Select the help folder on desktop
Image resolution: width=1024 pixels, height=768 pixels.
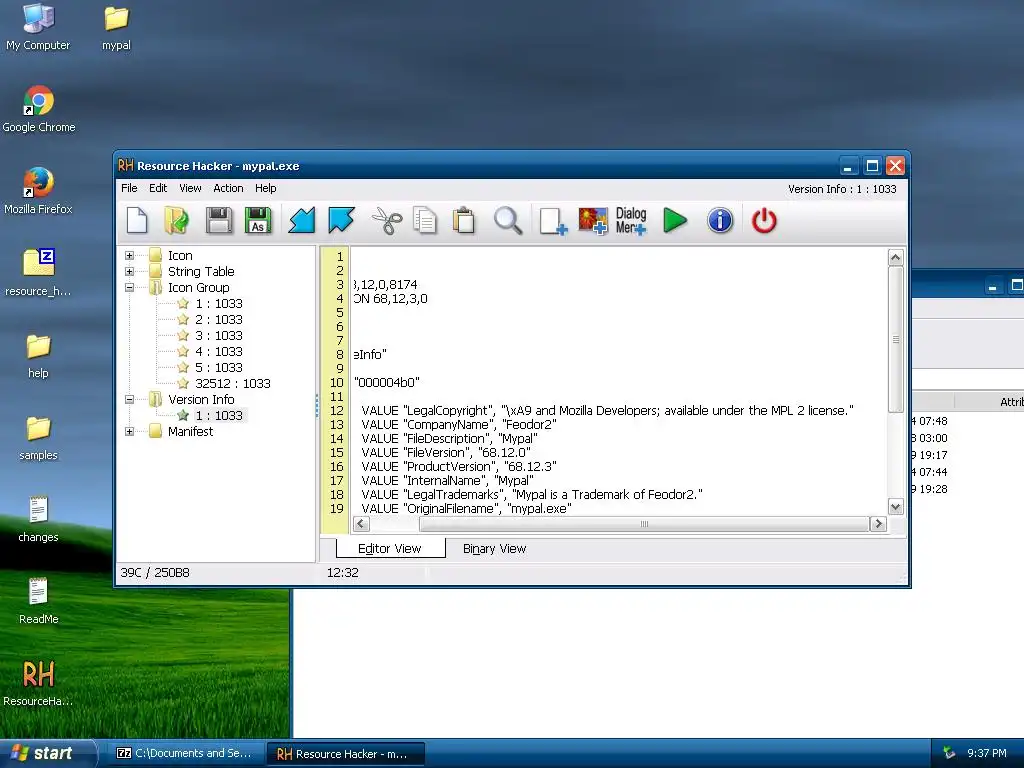[x=39, y=356]
